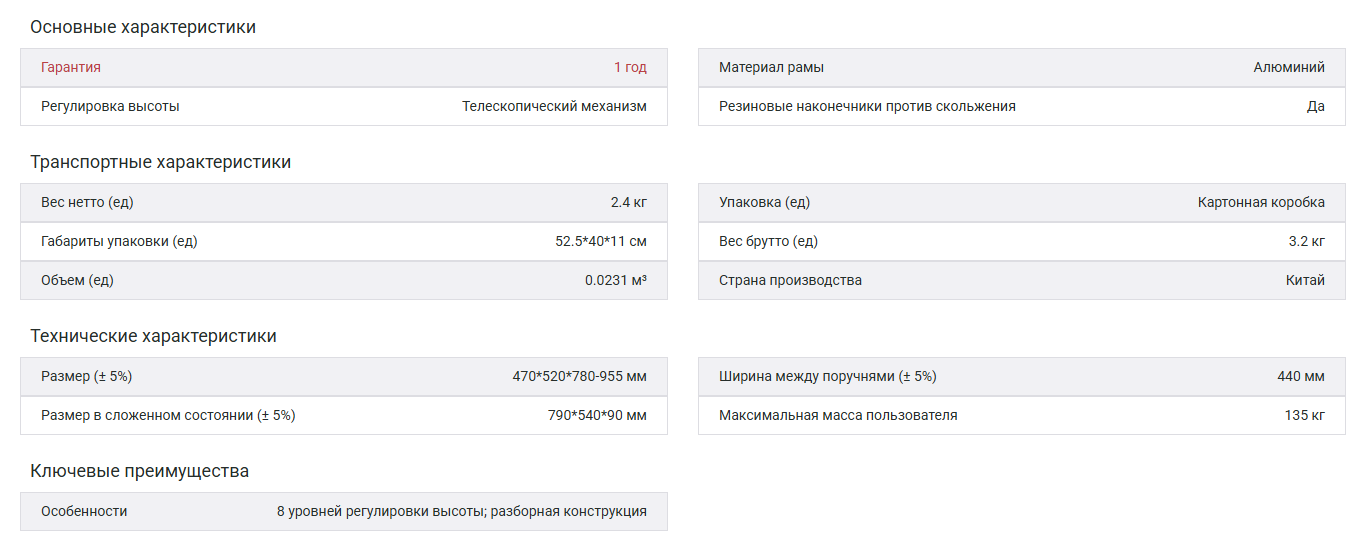Click the Вес брутто (ед) label

(x=768, y=241)
